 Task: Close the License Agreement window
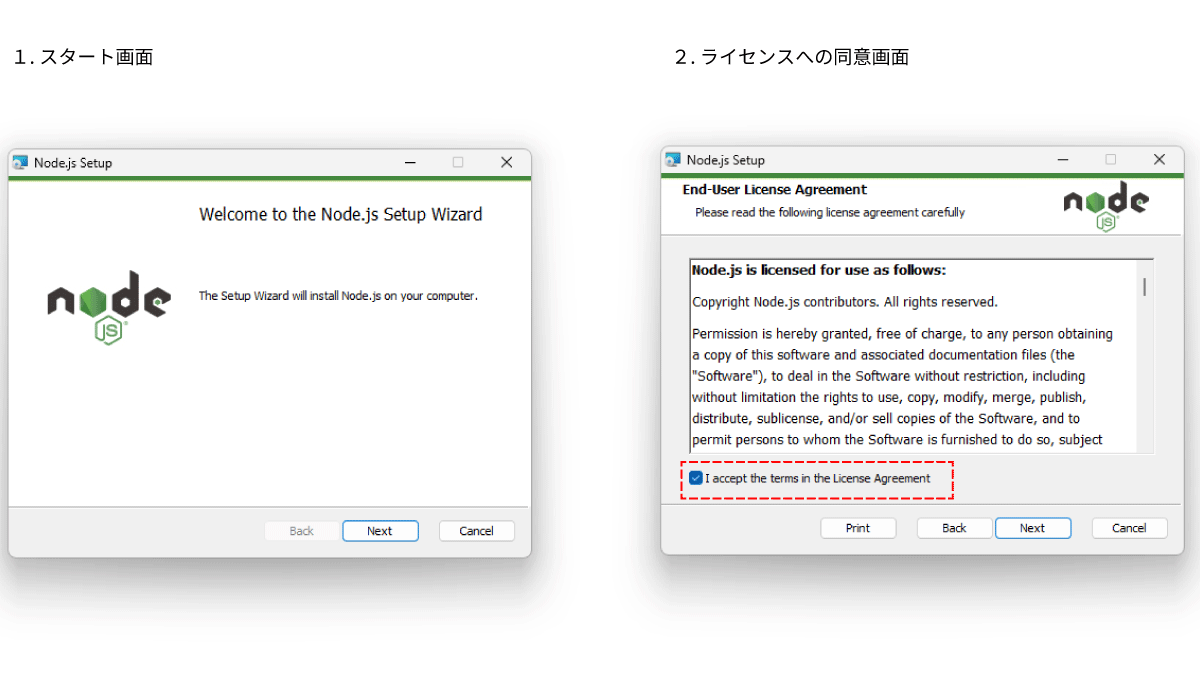click(x=1159, y=160)
